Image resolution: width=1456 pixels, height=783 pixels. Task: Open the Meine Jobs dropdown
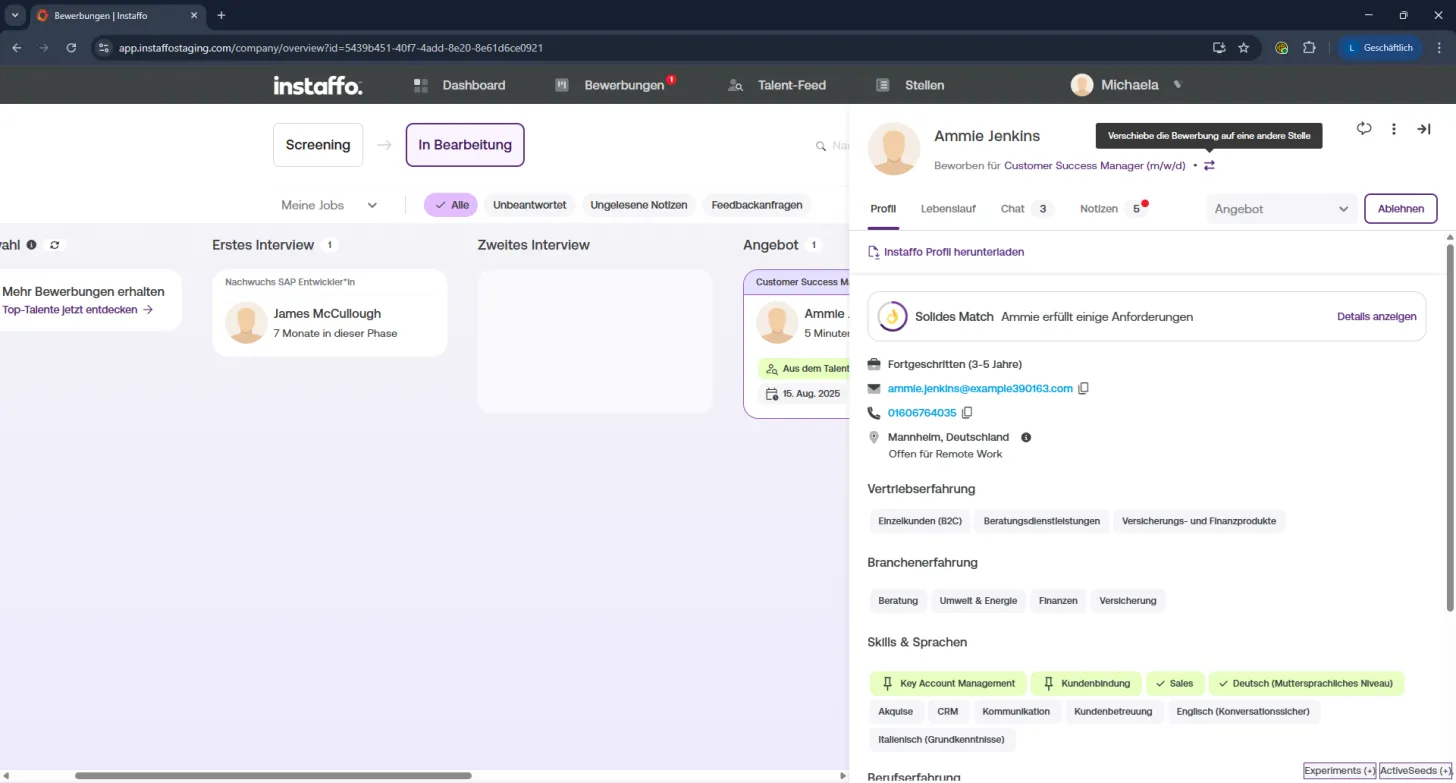[329, 205]
